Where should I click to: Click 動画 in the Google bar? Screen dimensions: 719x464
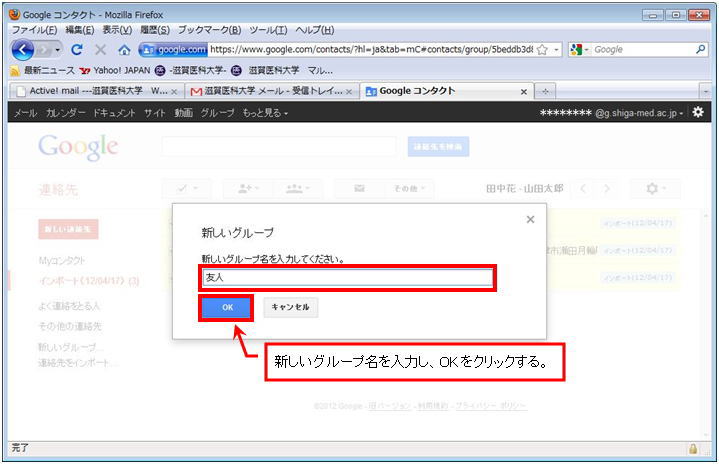pos(183,113)
